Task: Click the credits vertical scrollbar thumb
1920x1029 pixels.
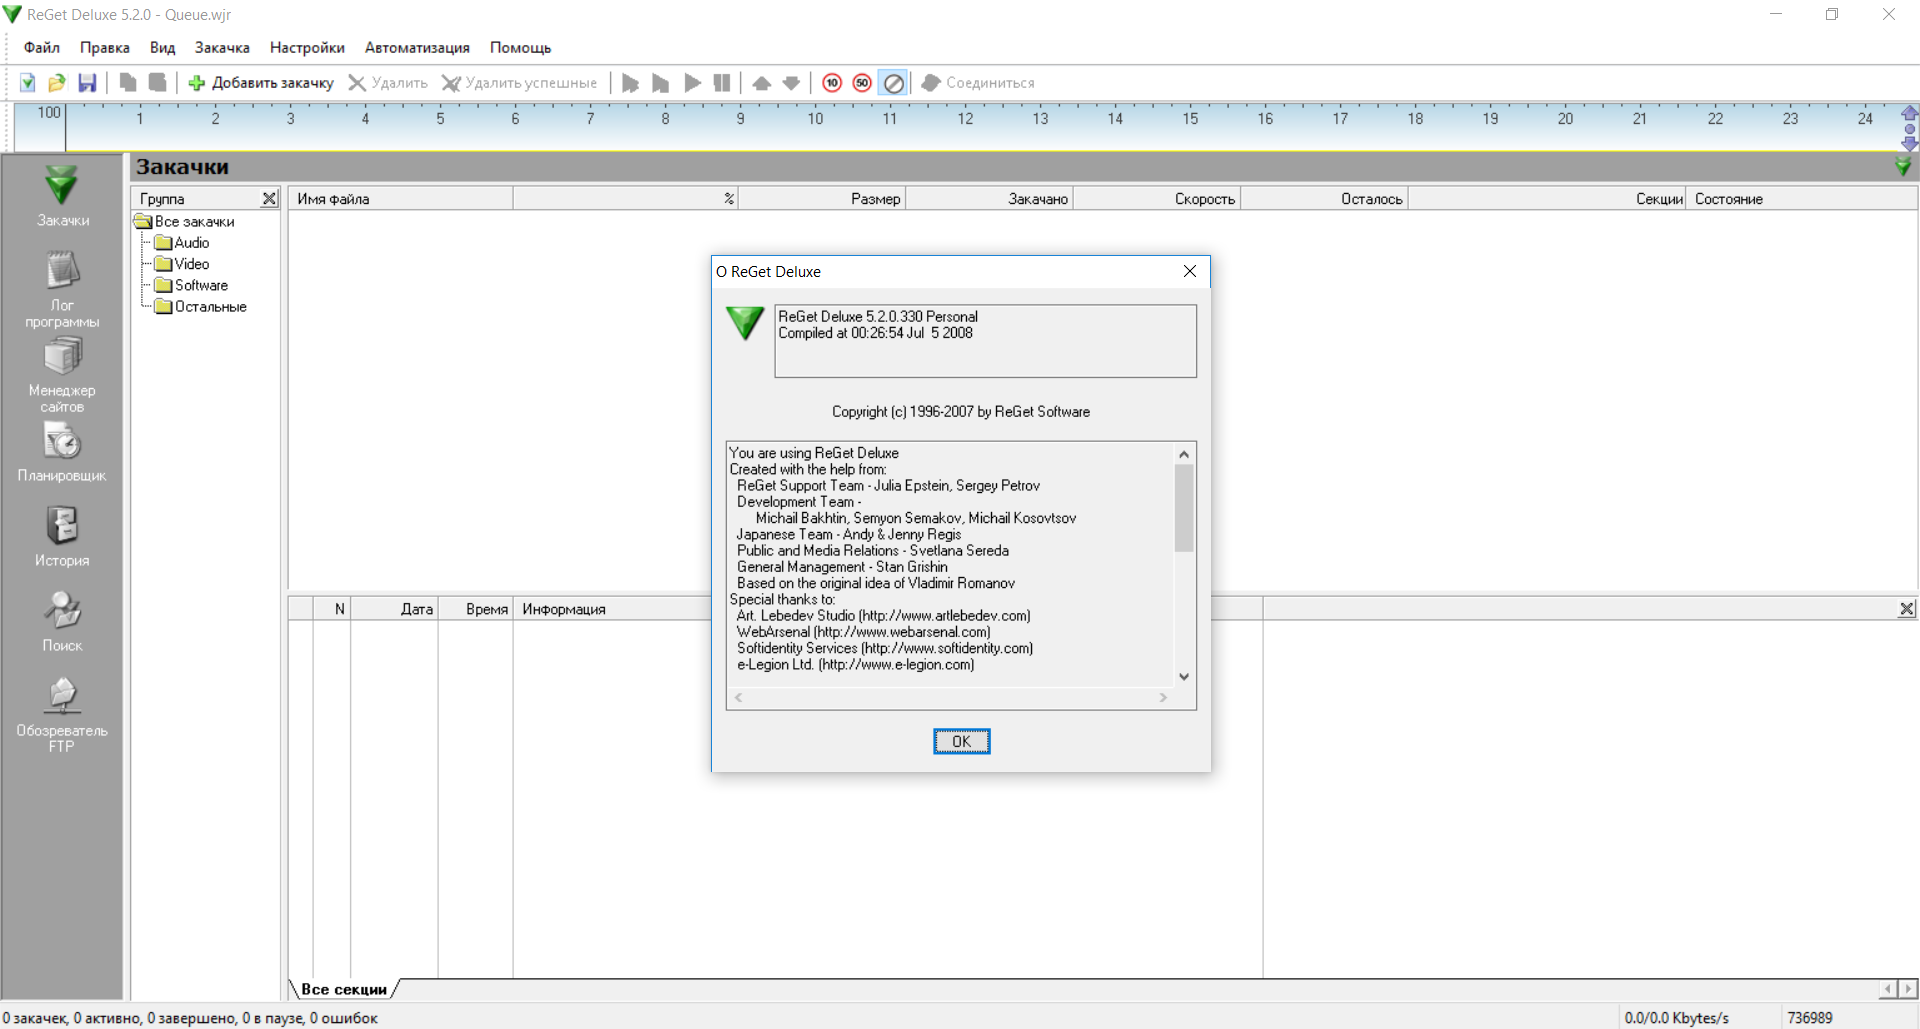Action: click(1184, 508)
